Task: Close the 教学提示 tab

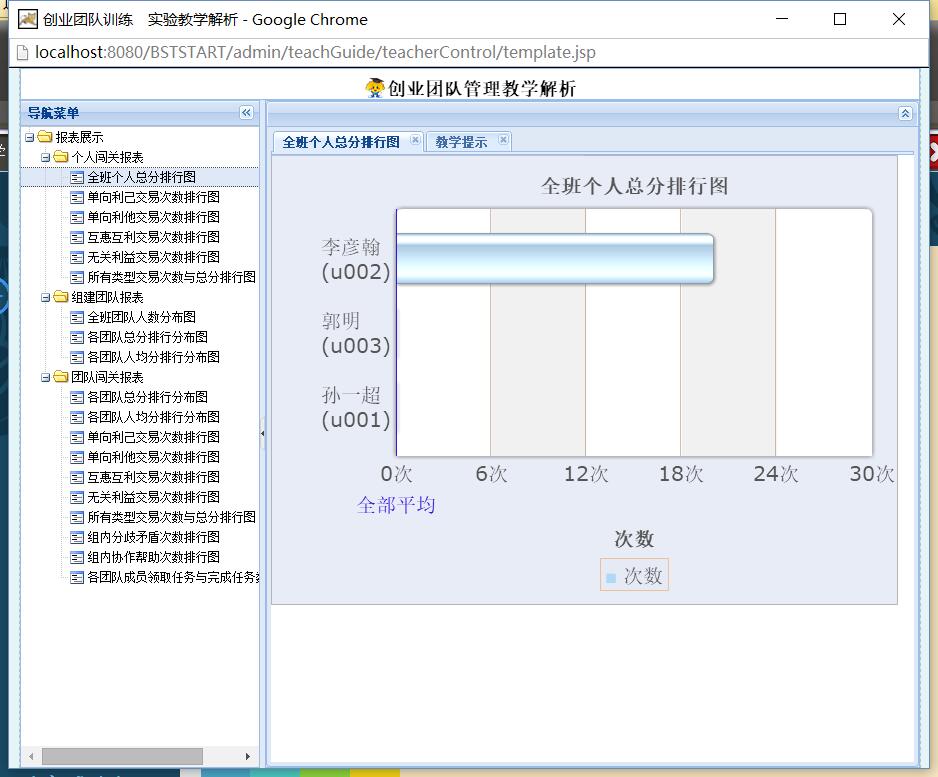Action: 503,141
